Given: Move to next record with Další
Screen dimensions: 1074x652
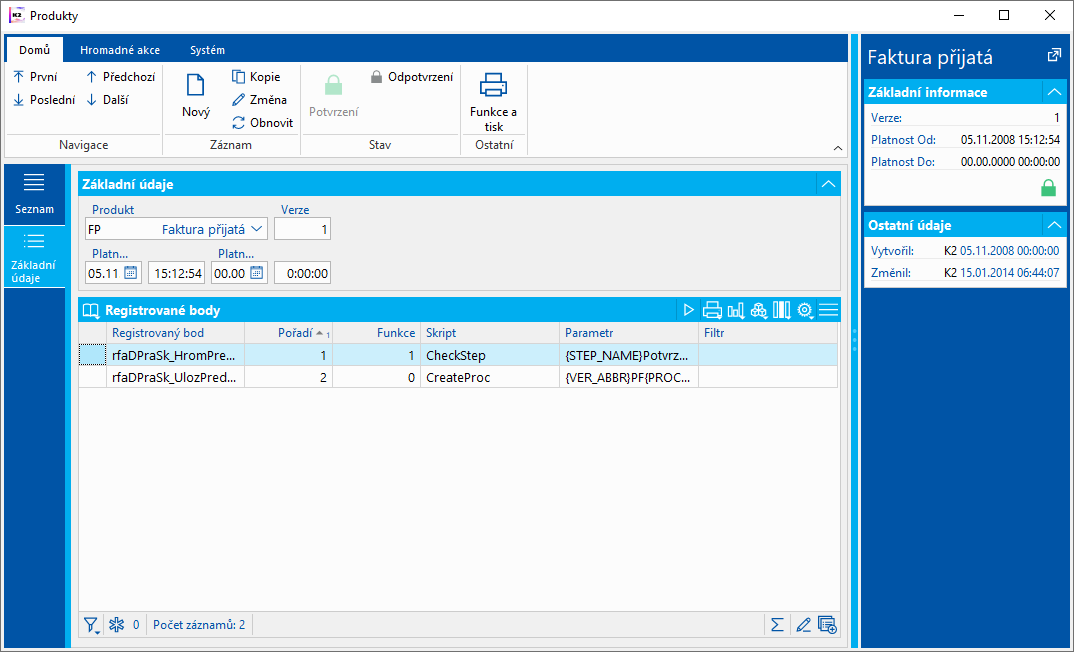Looking at the screenshot, I should tap(108, 100).
